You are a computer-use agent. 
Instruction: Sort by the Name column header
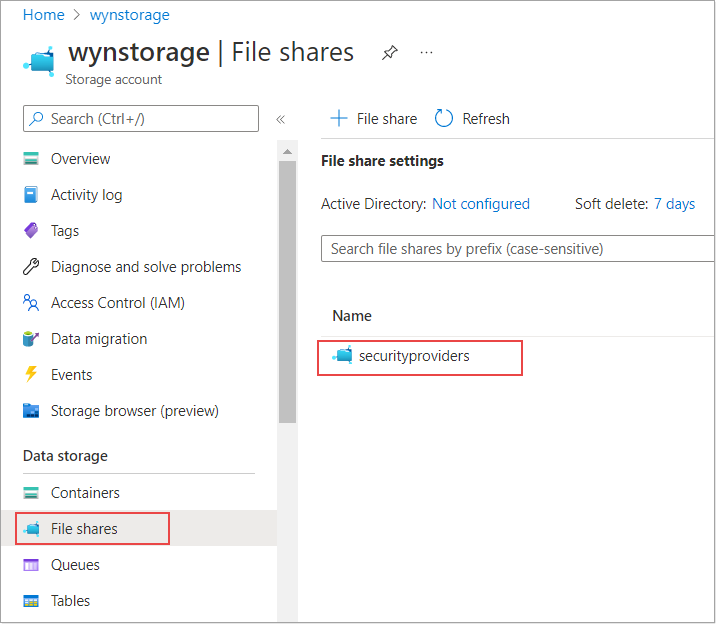tap(352, 316)
